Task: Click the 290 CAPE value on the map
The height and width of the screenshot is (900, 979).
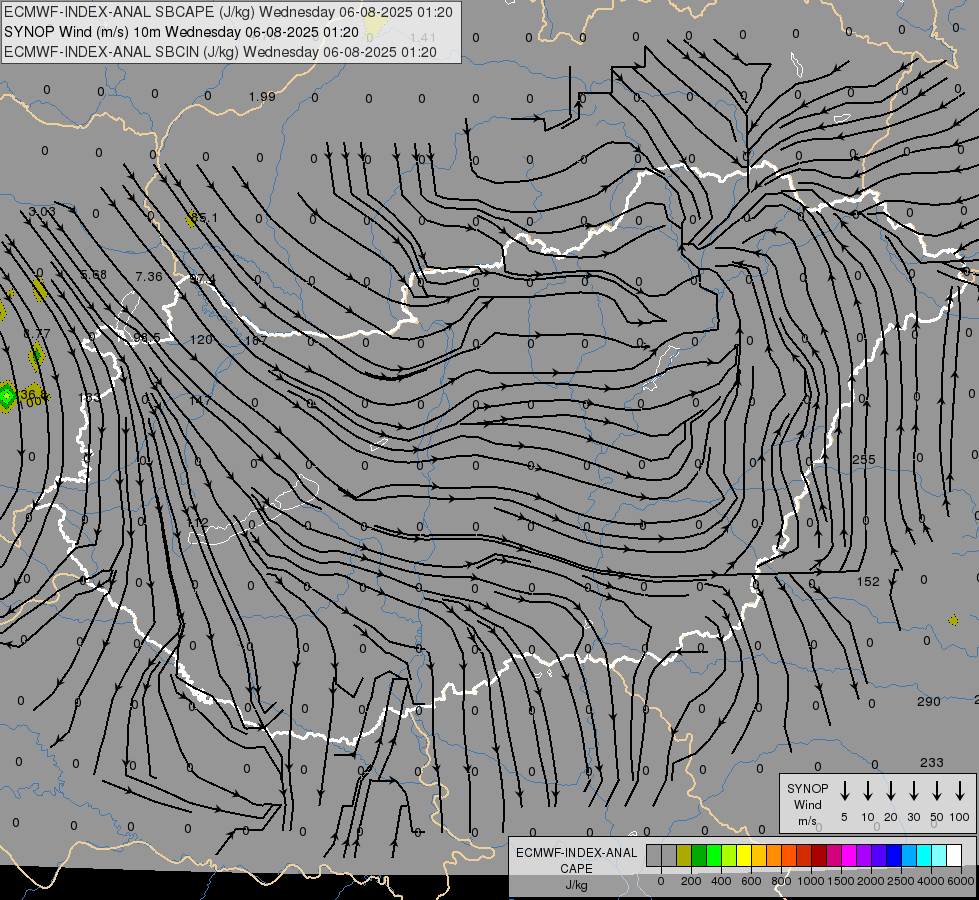Action: coord(928,701)
